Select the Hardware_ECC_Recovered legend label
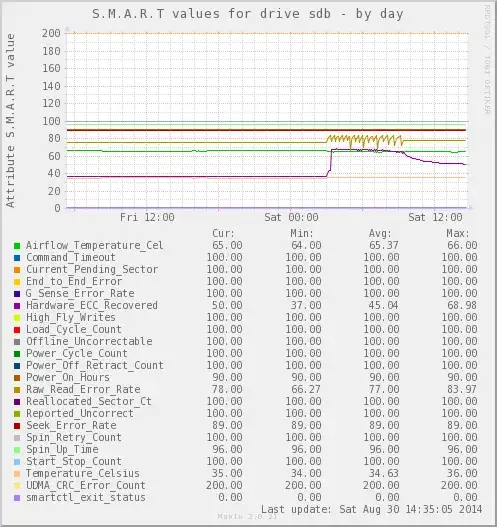497x527 pixels. pyautogui.click(x=92, y=306)
